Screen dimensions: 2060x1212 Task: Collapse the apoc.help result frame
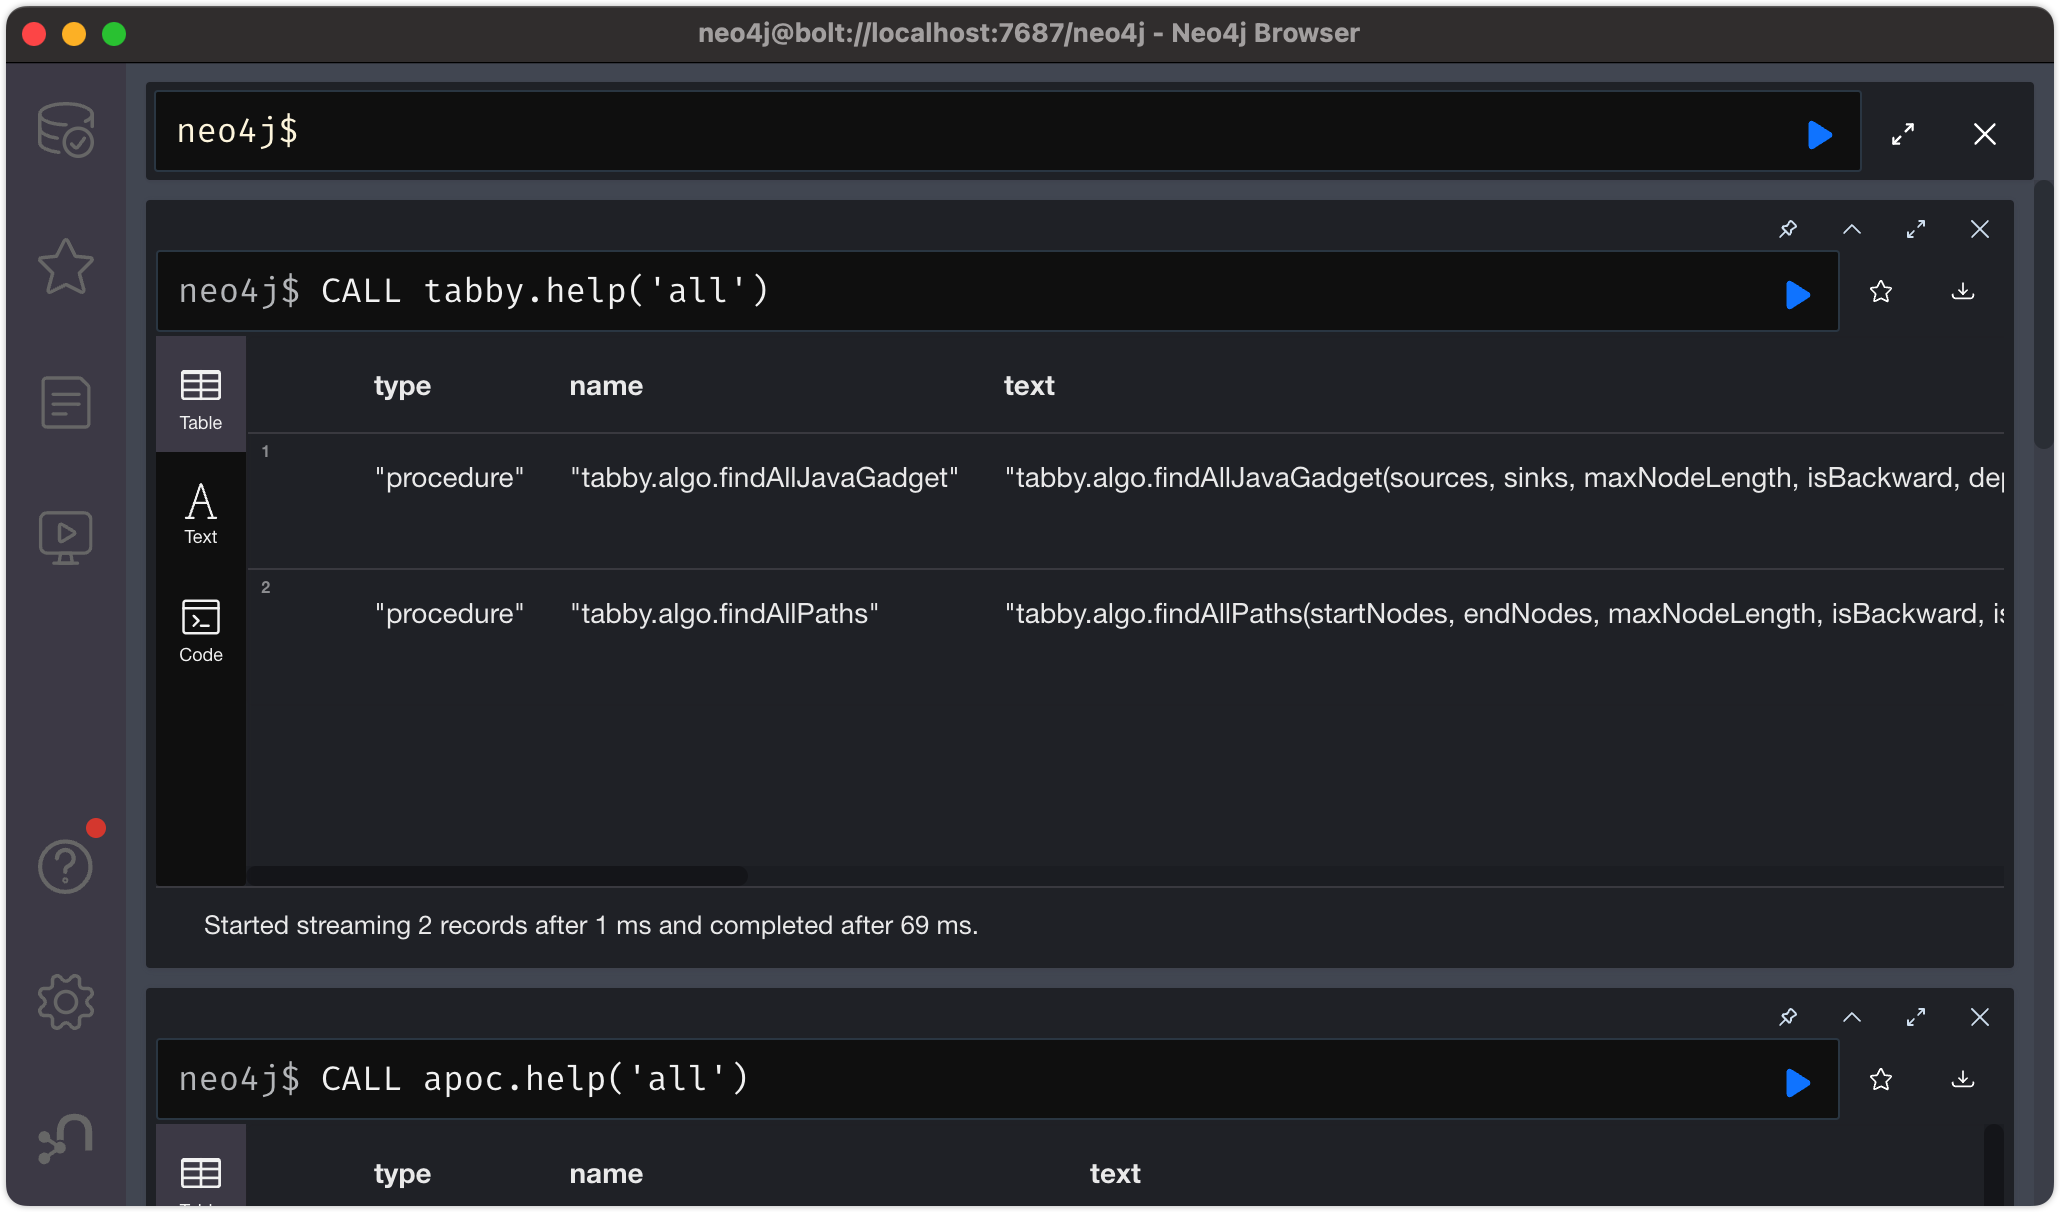click(1852, 1017)
